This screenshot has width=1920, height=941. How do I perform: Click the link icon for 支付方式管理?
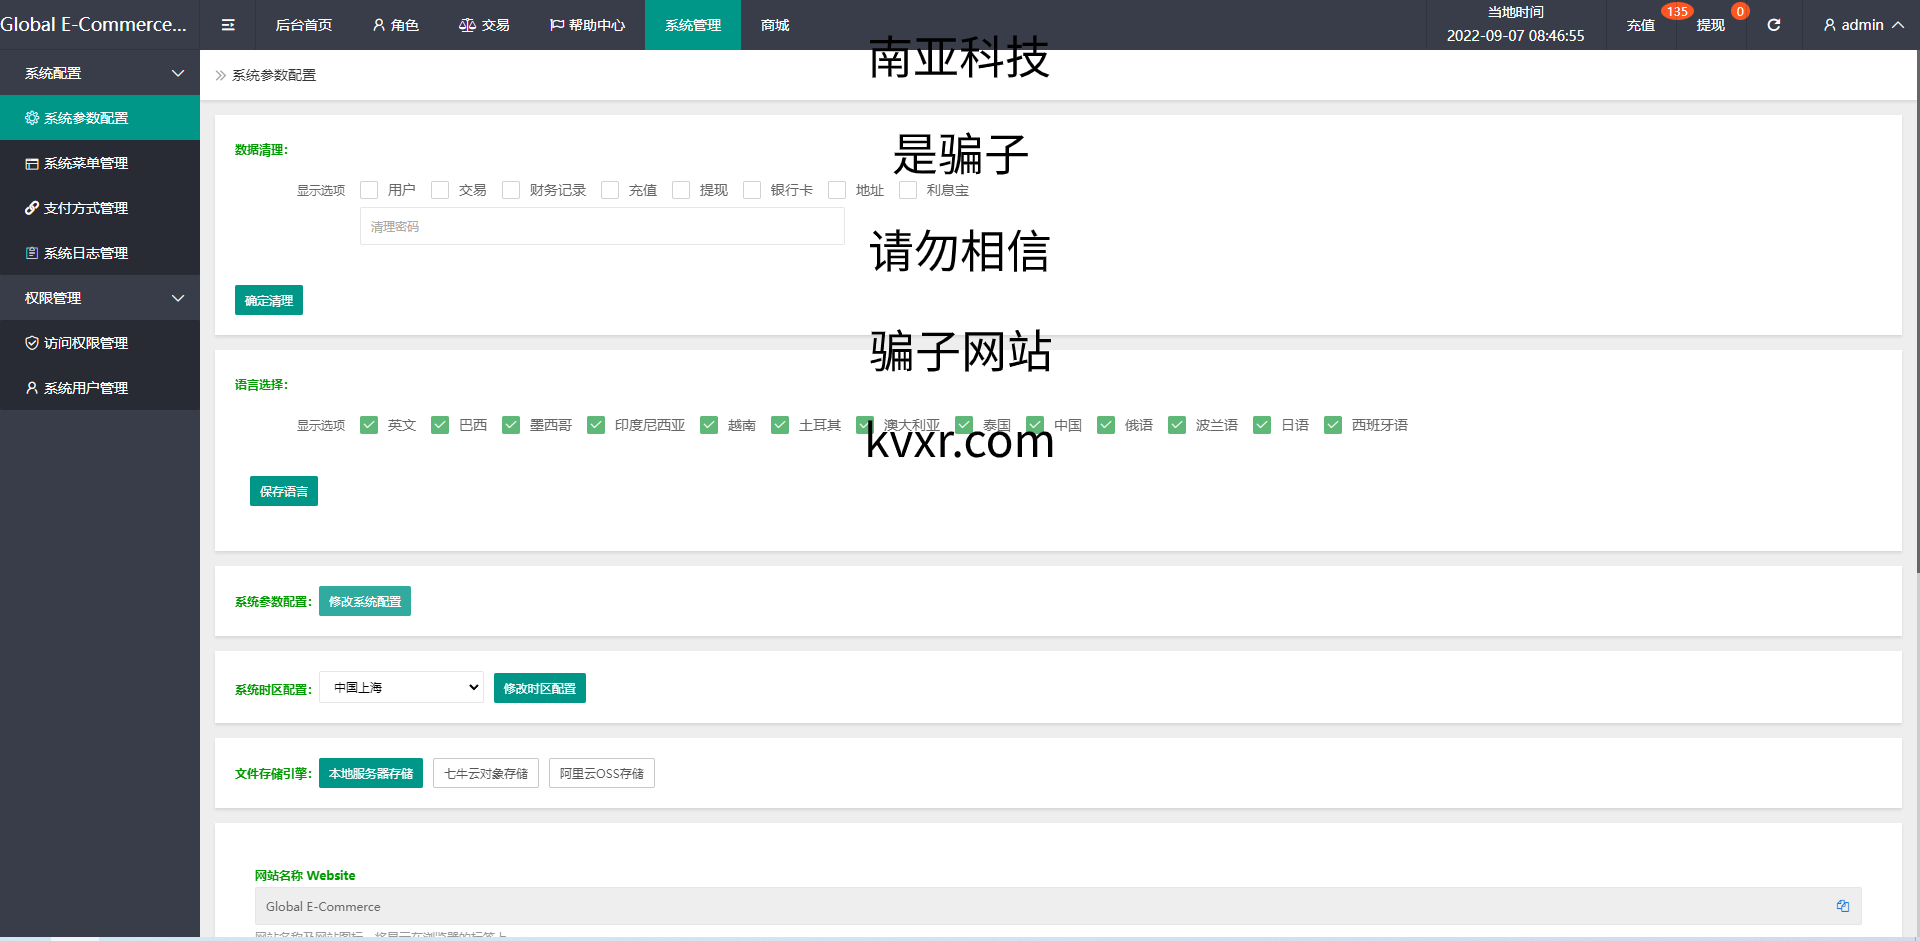tap(32, 208)
